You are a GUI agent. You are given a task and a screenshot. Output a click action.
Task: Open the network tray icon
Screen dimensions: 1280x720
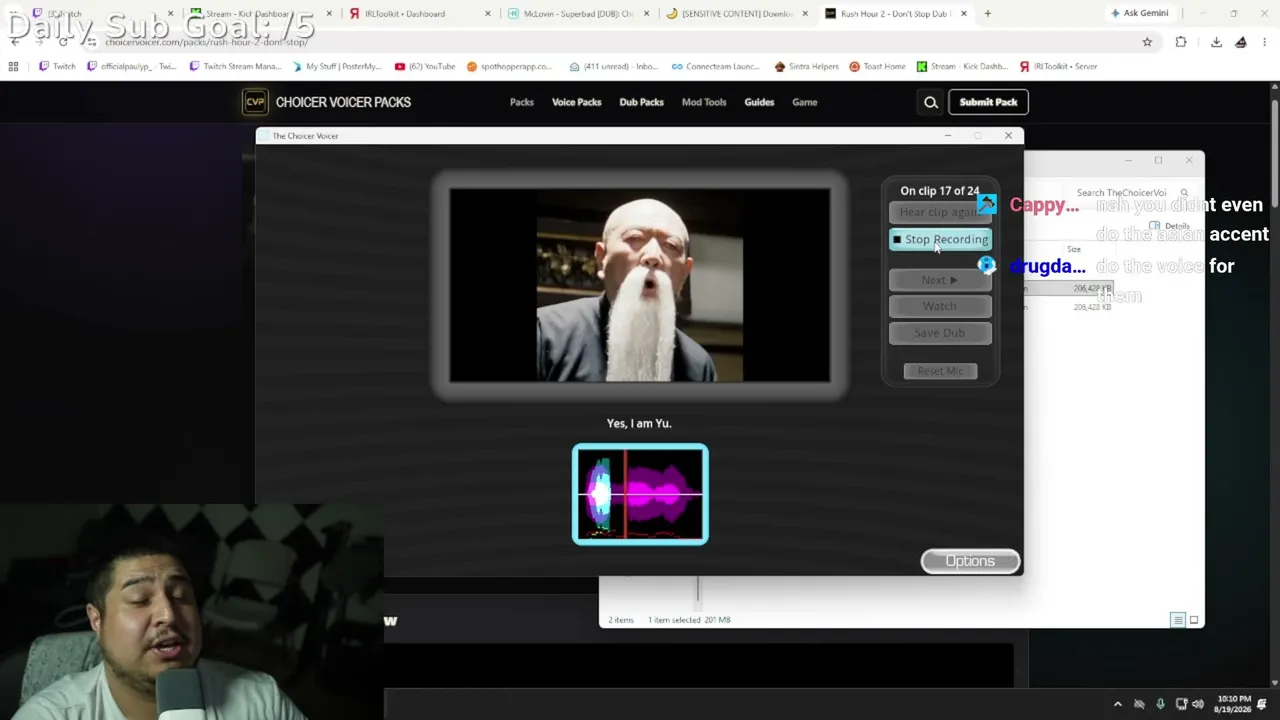coord(1181,704)
